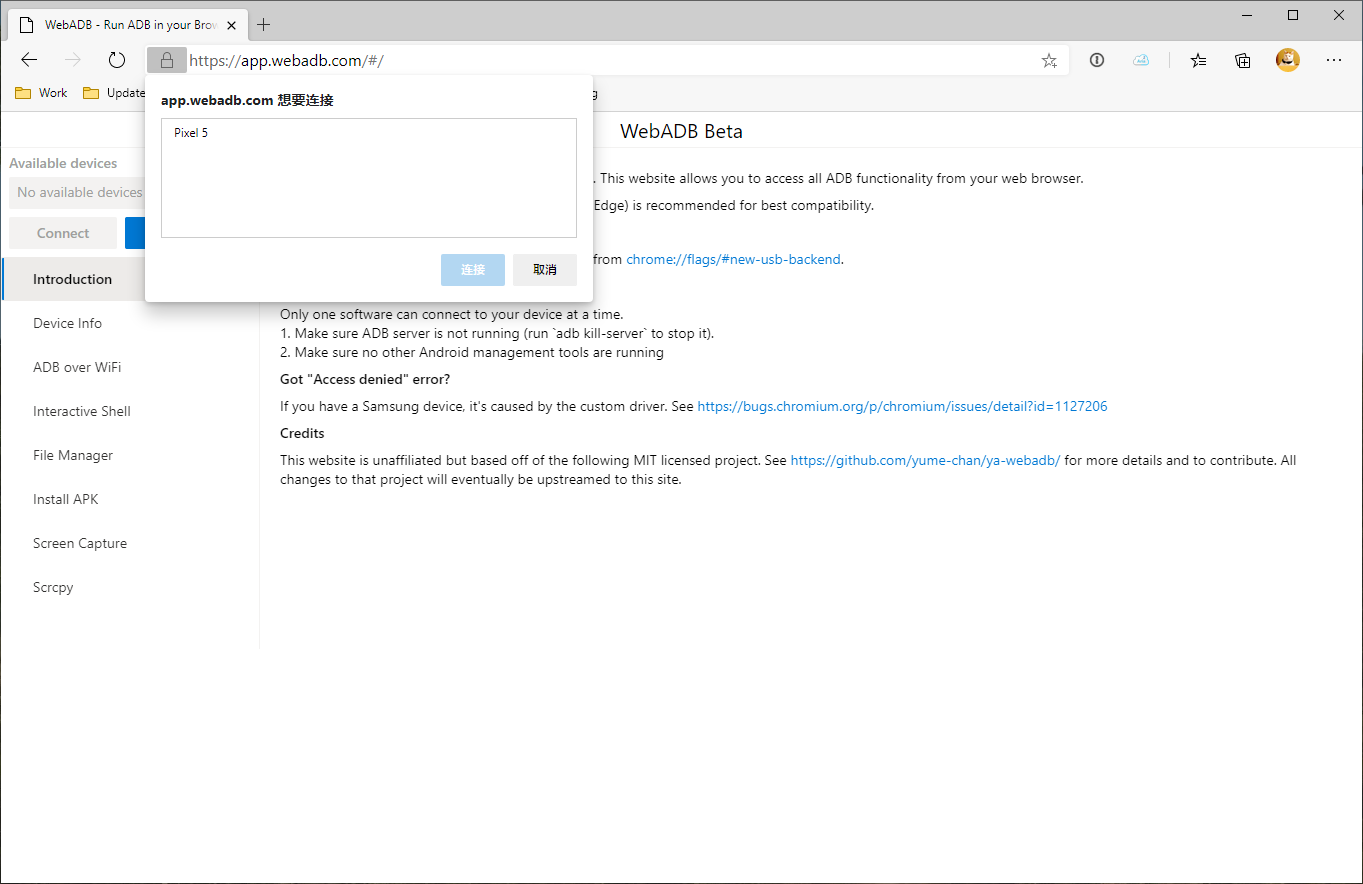Image resolution: width=1363 pixels, height=884 pixels.
Task: Click the 连接 connect button in dialog
Action: coord(473,270)
